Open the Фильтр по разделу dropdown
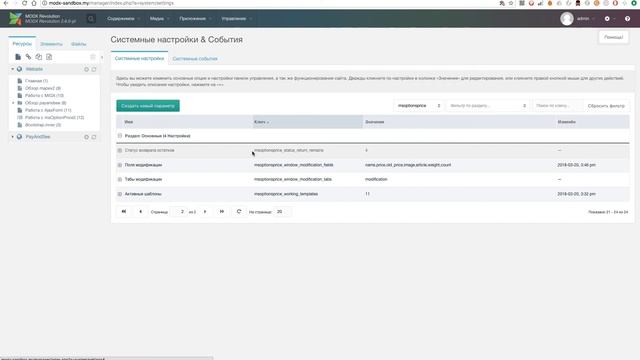This screenshot has height=360, width=640. pyautogui.click(x=488, y=106)
